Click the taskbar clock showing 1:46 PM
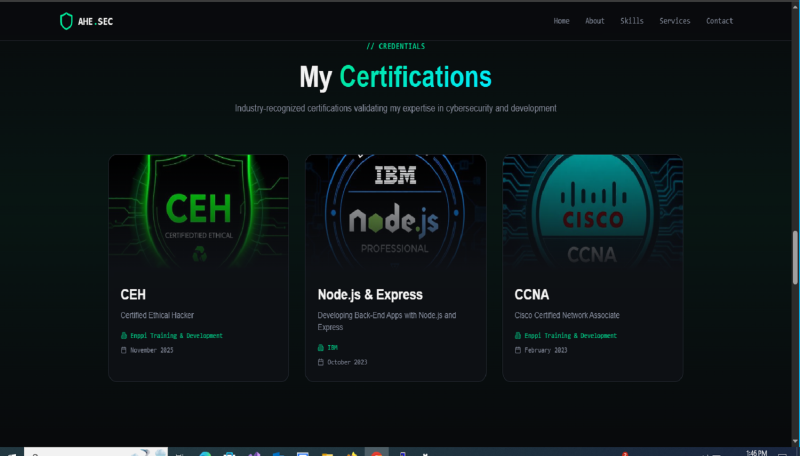 point(756,452)
